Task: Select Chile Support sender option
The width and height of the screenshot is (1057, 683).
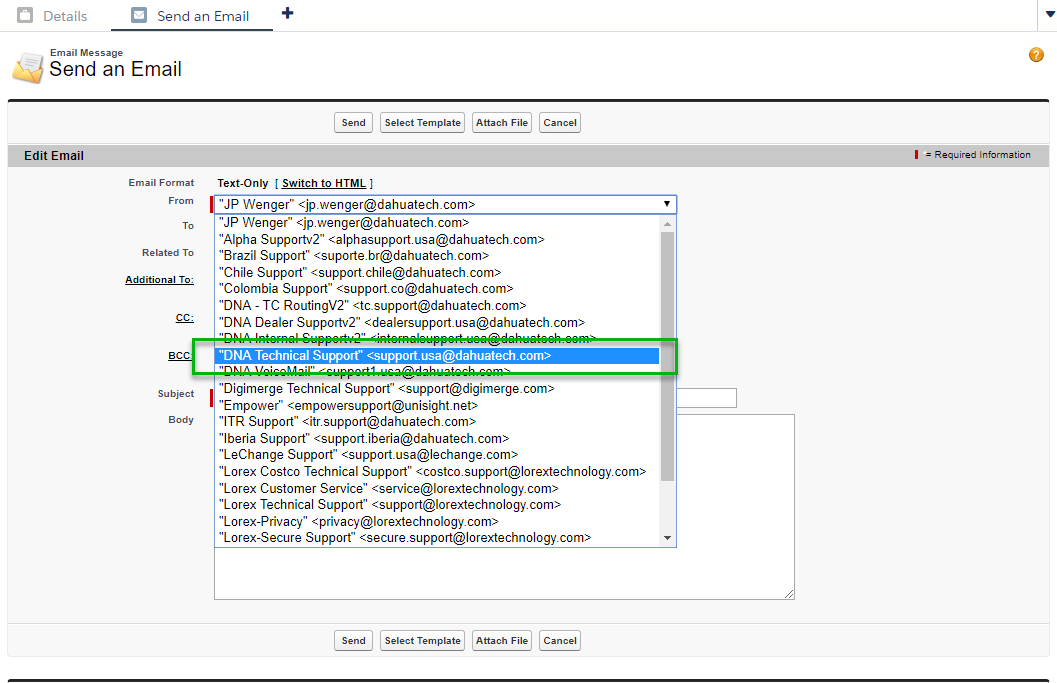Action: tap(437, 272)
